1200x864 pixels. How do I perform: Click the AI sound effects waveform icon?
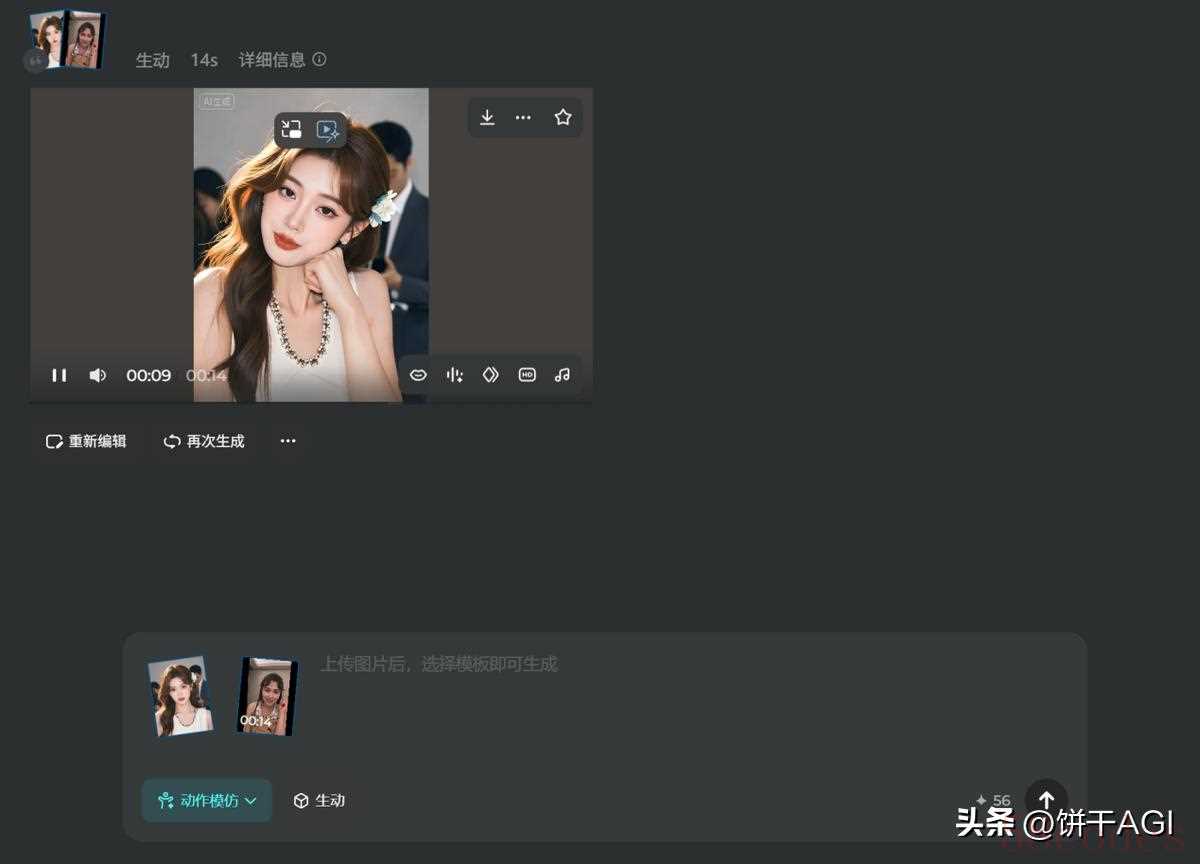click(455, 375)
